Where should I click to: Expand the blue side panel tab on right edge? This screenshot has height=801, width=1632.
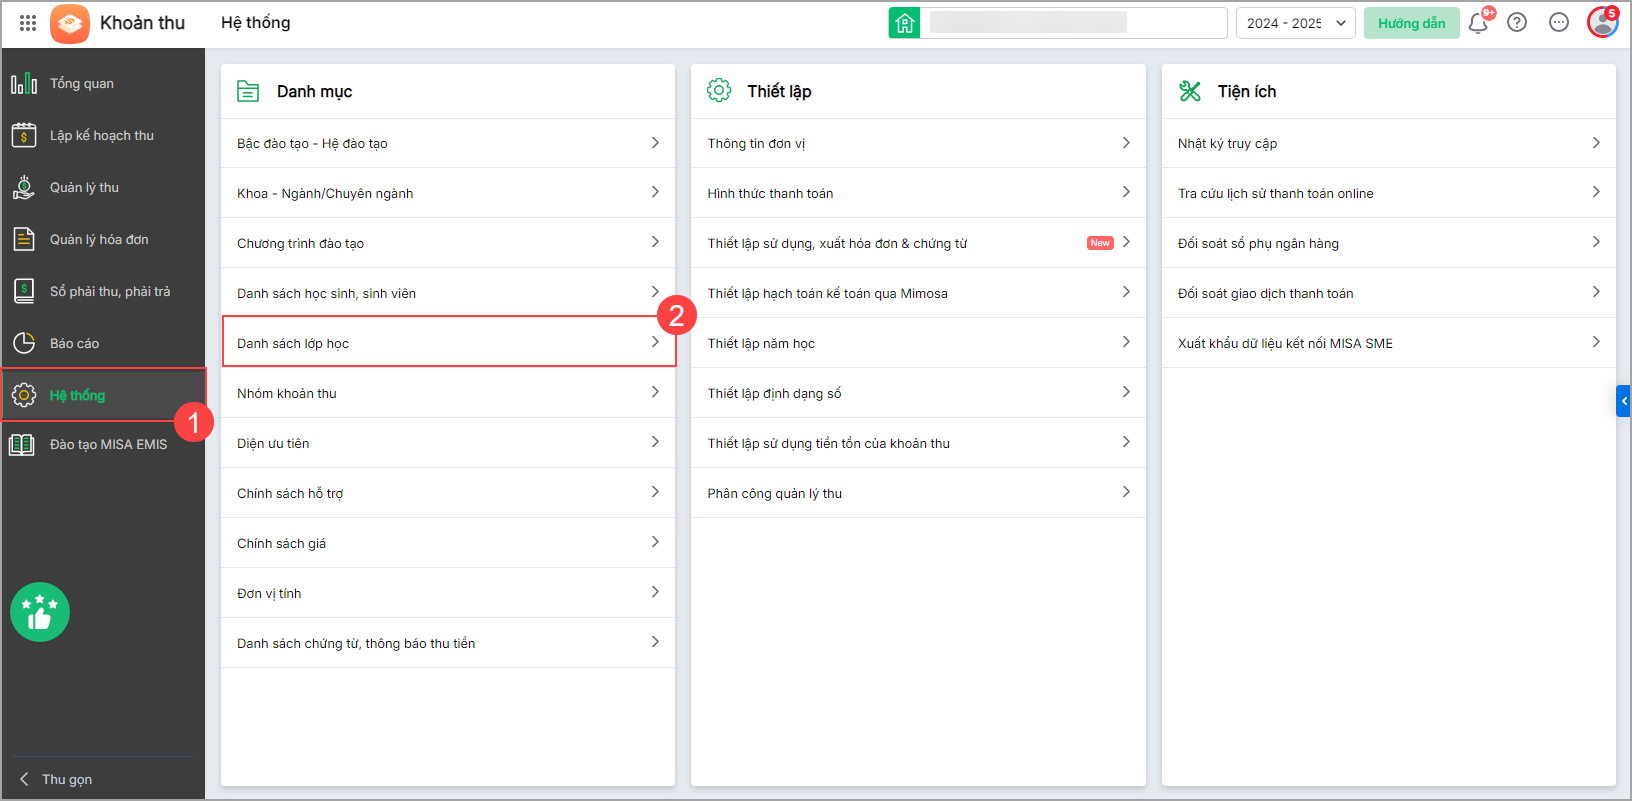pyautogui.click(x=1623, y=401)
